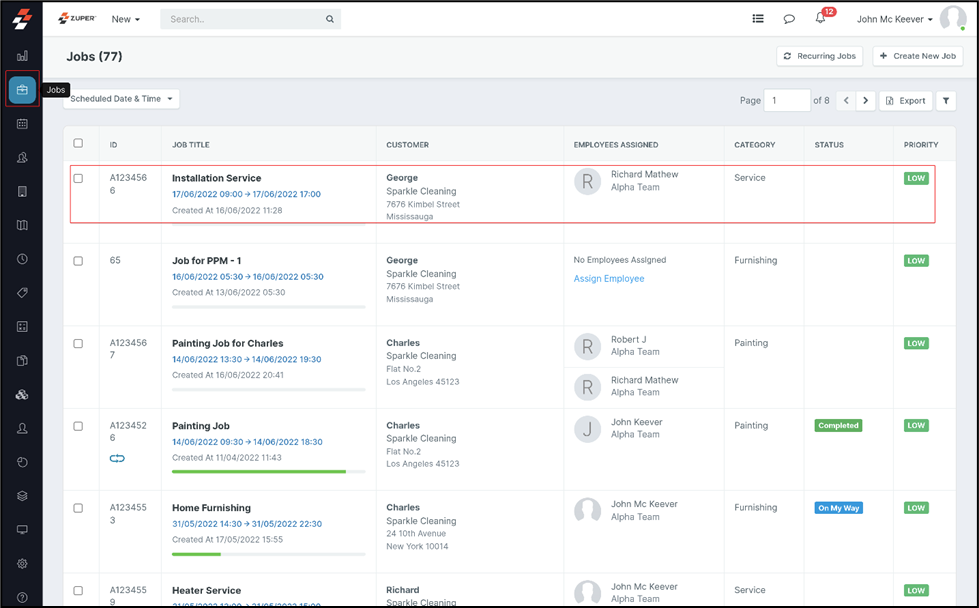Image resolution: width=979 pixels, height=608 pixels.
Task: Expand the John Mc Keever user menu
Action: pyautogui.click(x=895, y=19)
